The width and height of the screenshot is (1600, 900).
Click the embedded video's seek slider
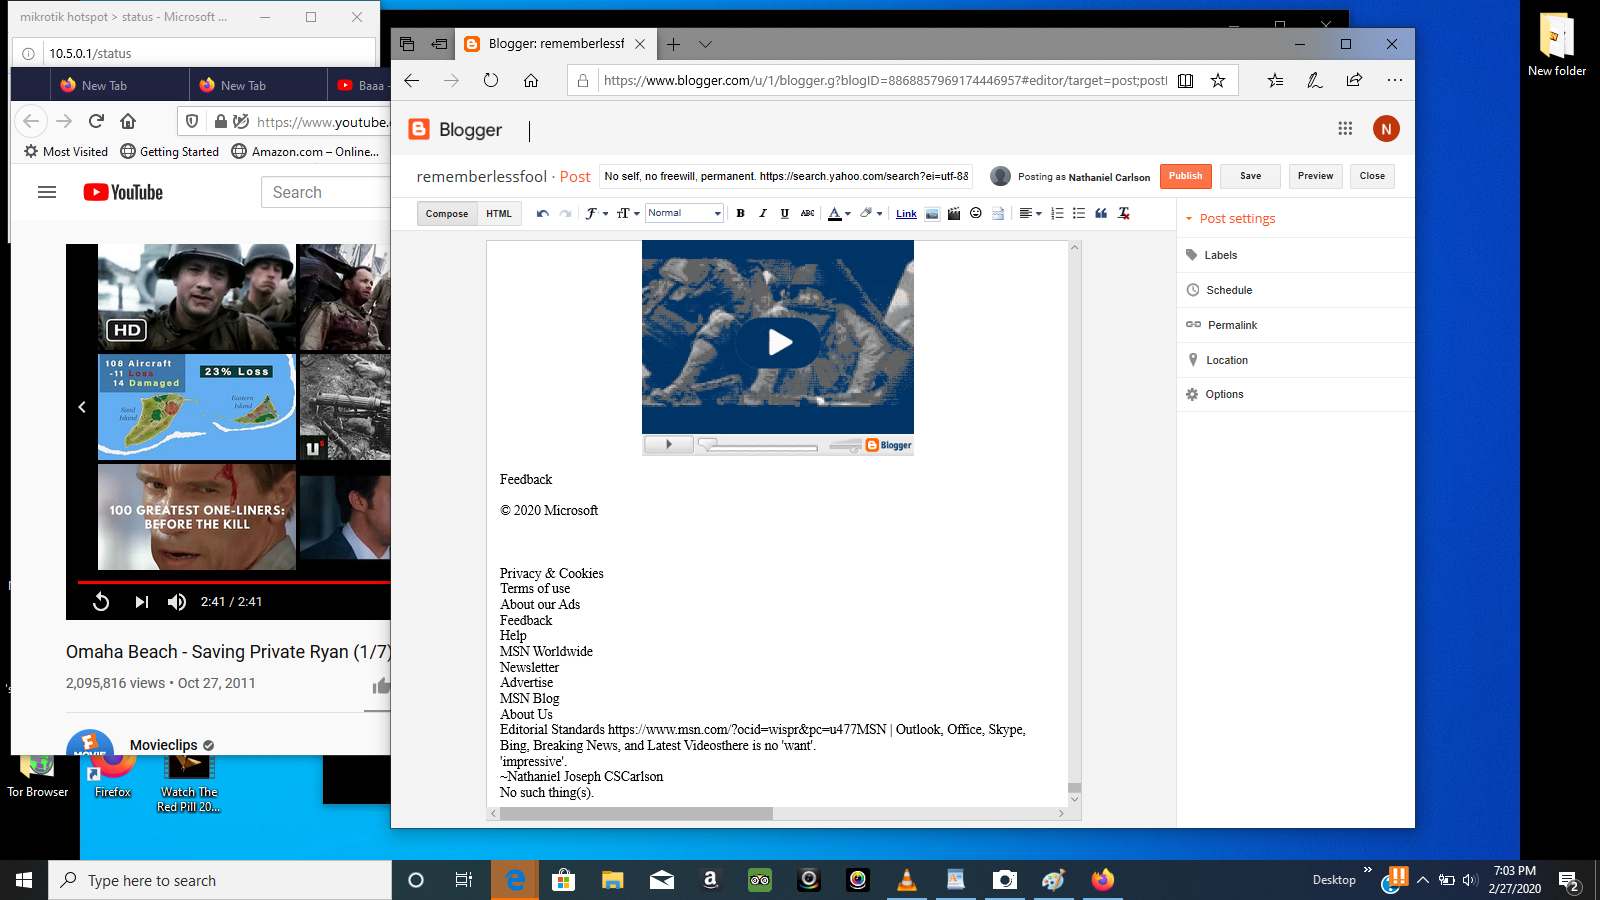coord(758,445)
